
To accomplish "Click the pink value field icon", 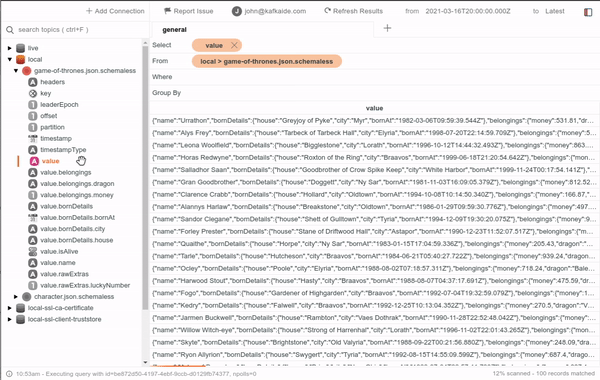I will [34, 161].
